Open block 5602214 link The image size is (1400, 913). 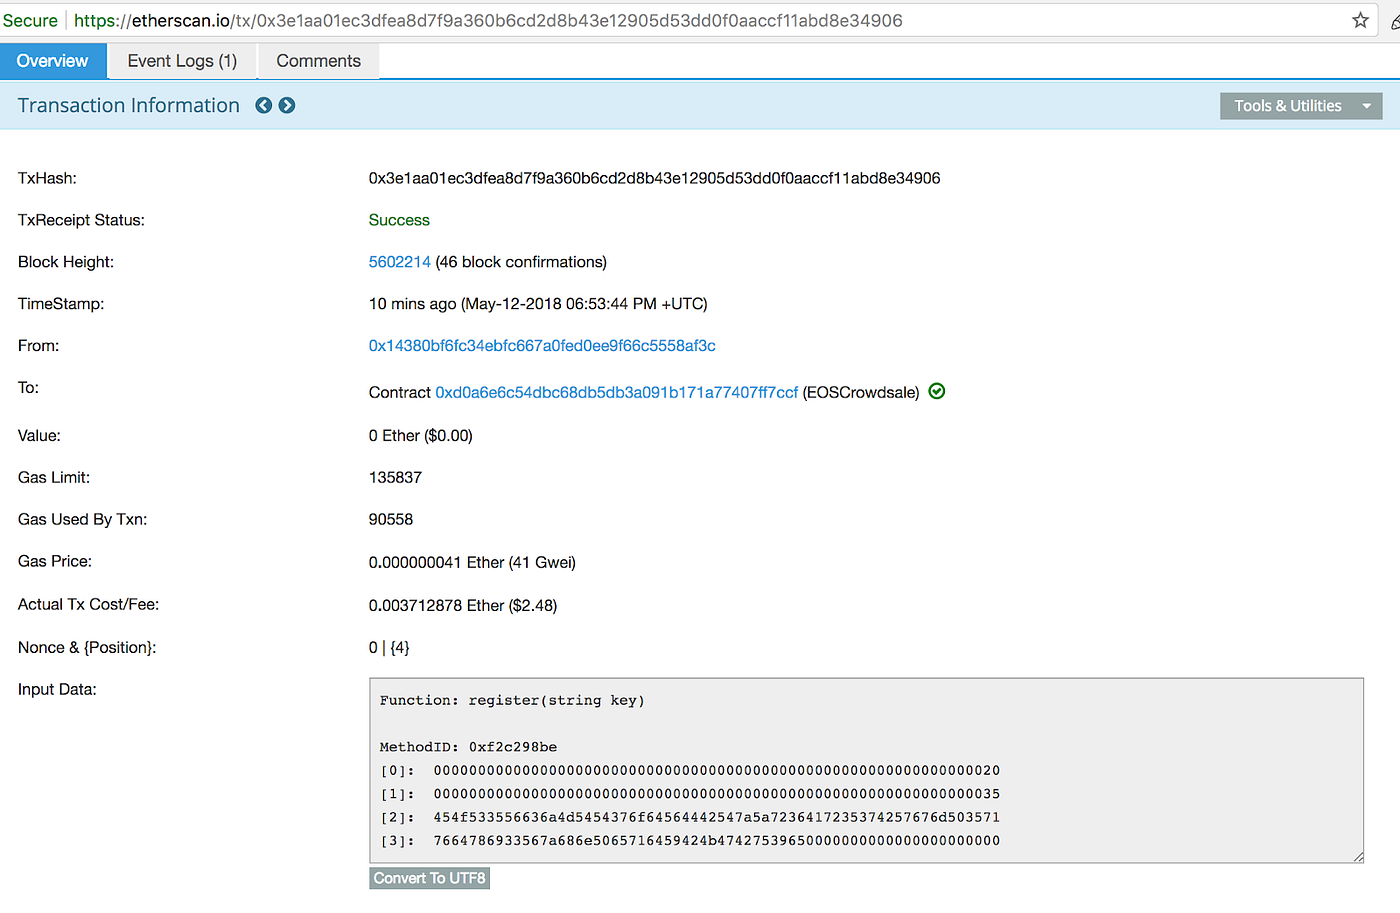click(400, 262)
